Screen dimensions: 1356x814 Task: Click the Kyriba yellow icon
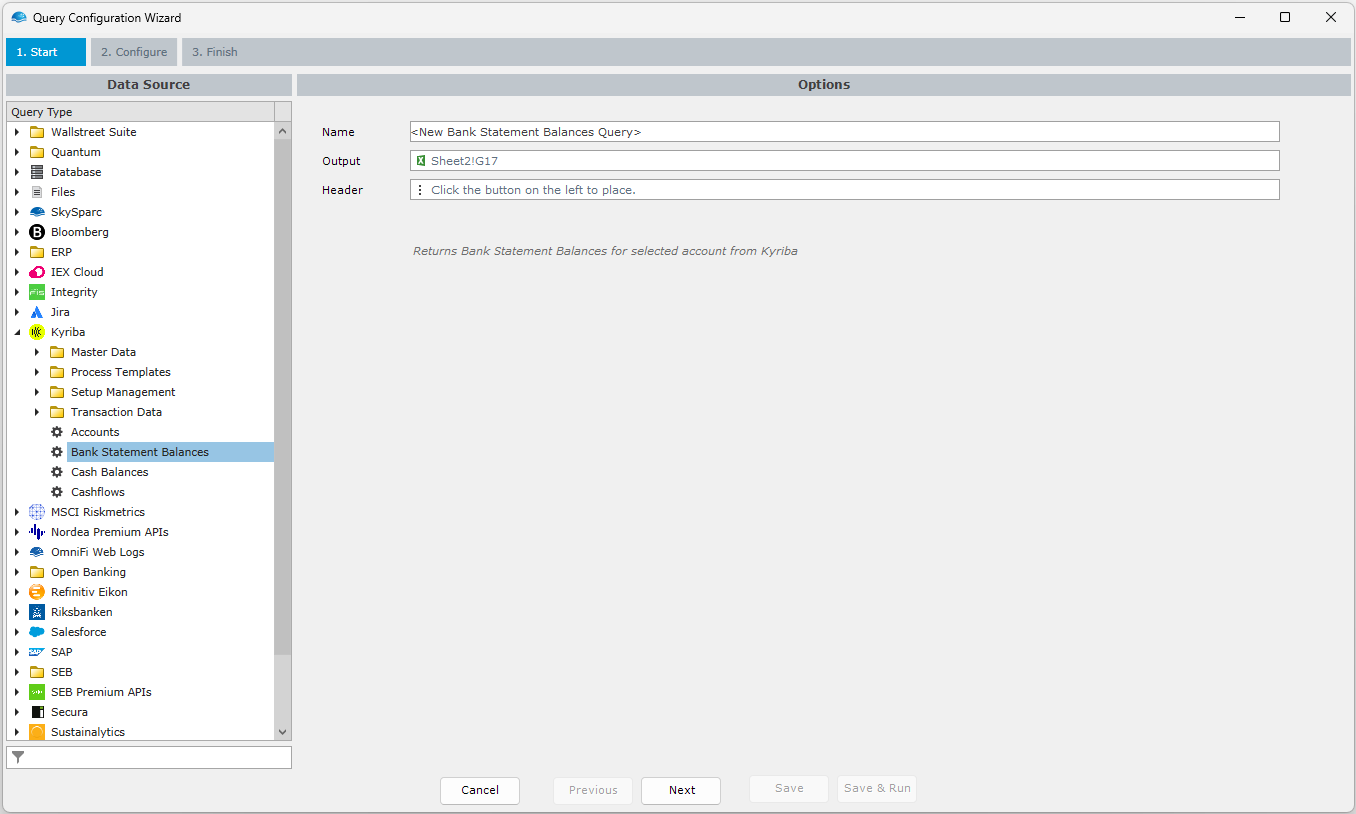37,332
